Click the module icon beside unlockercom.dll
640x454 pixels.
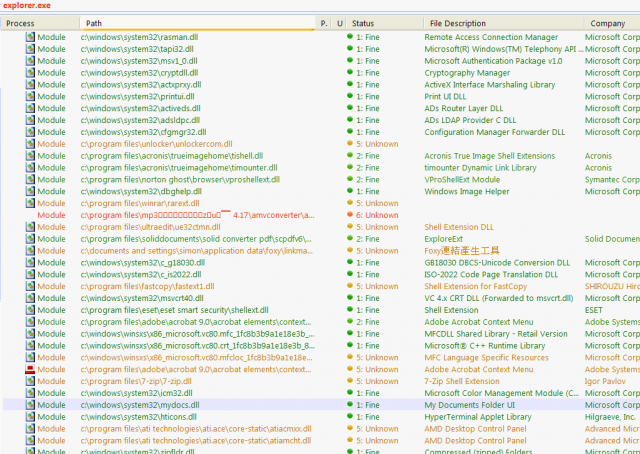[x=30, y=144]
